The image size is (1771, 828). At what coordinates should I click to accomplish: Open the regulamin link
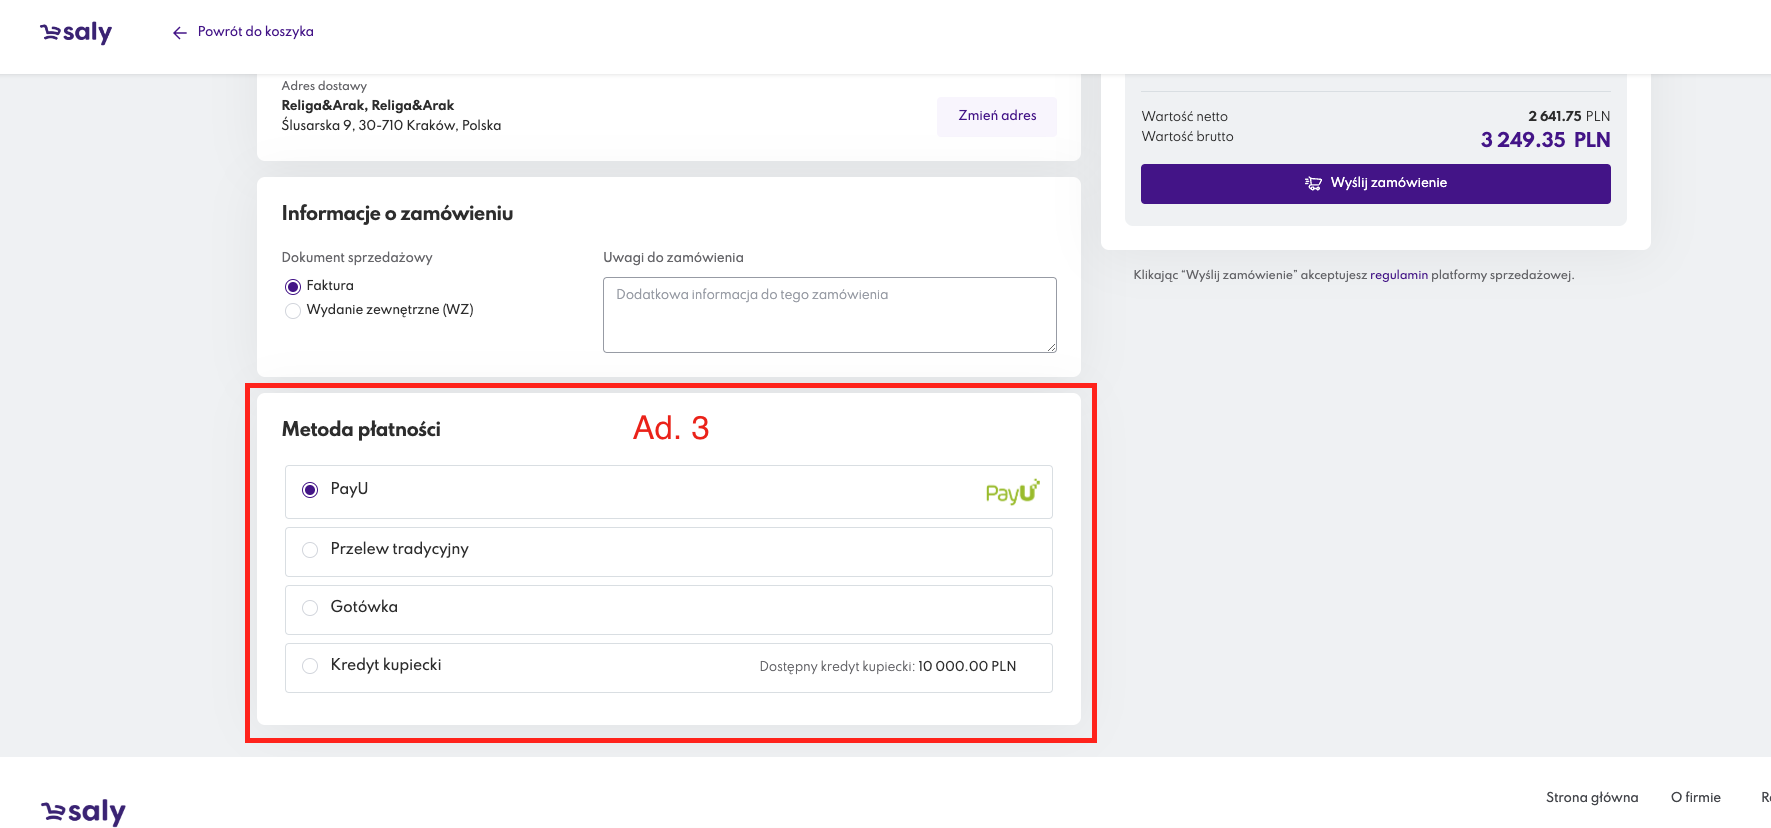click(1398, 275)
